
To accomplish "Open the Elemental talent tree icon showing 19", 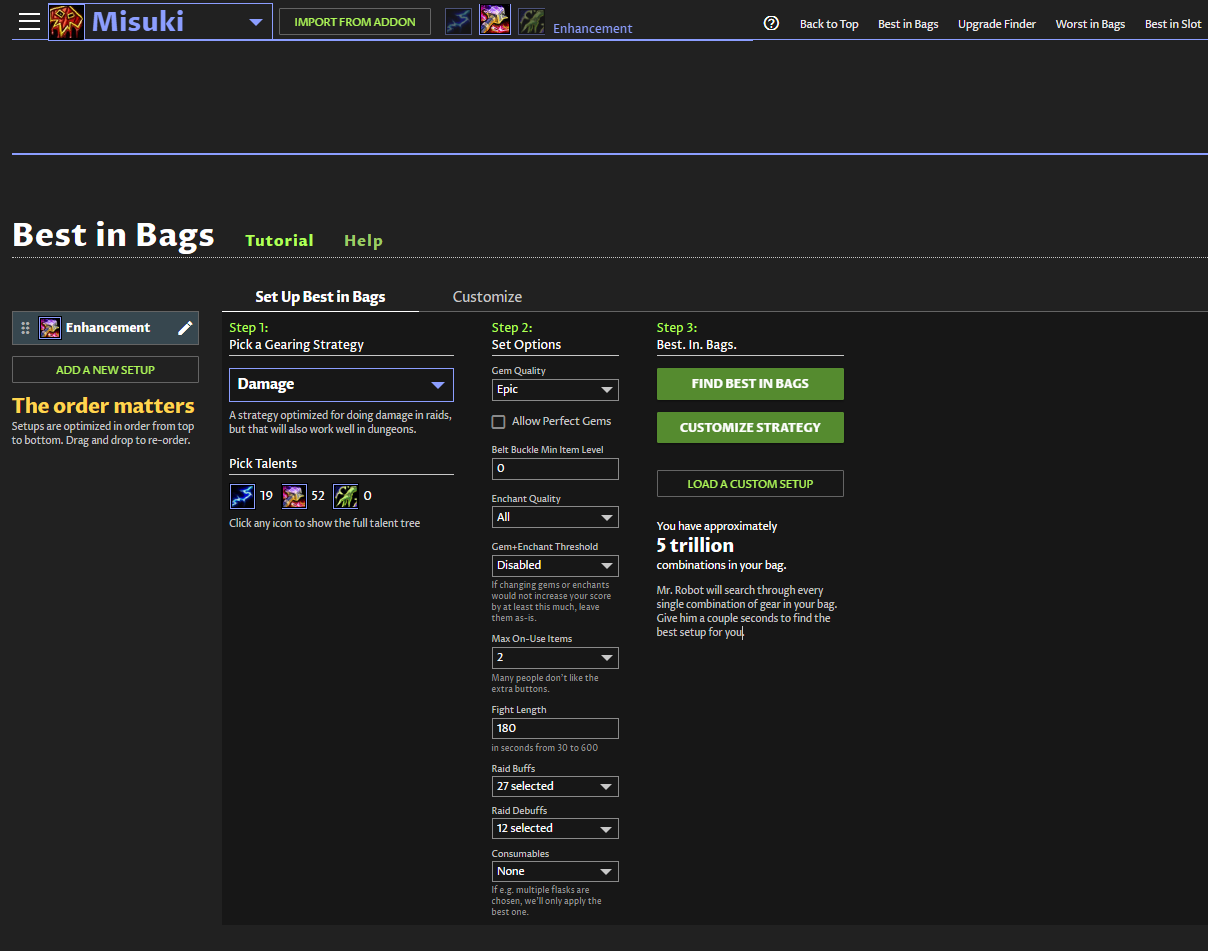I will click(x=242, y=496).
